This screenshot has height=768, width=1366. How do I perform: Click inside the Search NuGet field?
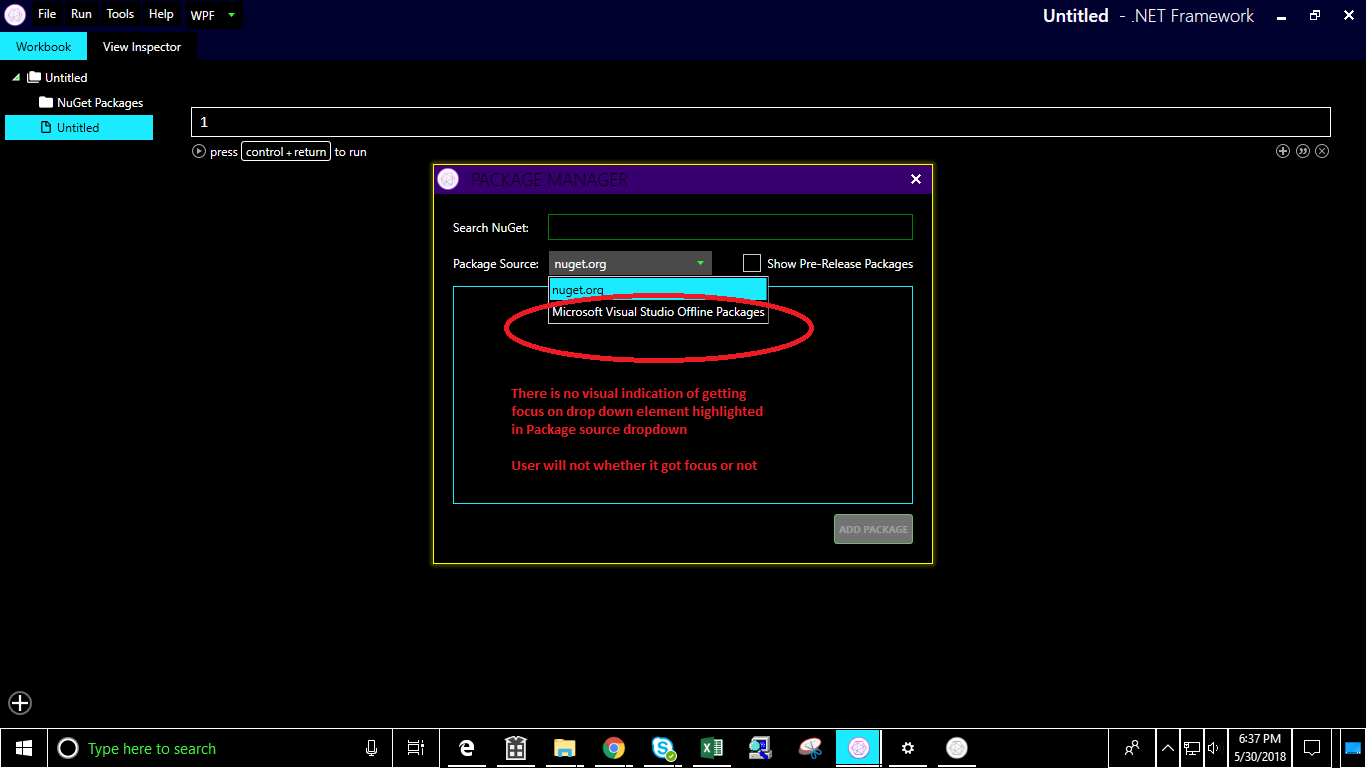729,227
